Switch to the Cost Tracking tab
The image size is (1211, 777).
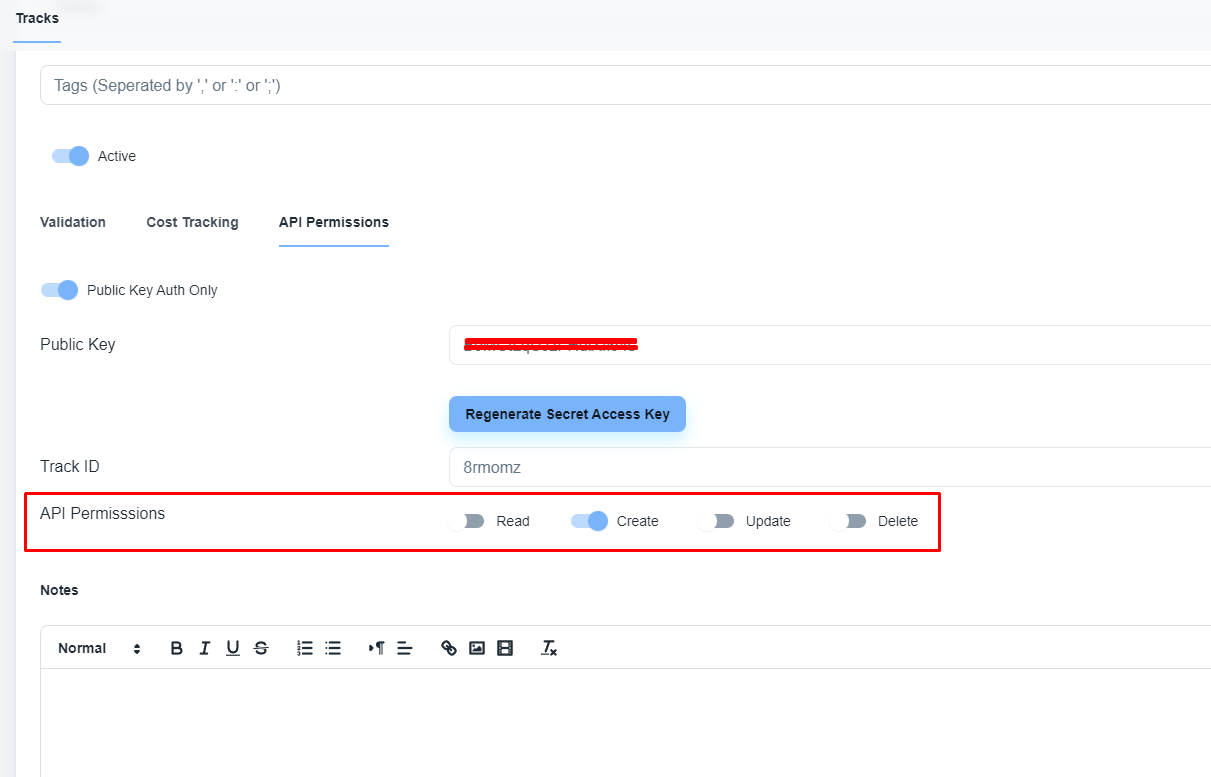pyautogui.click(x=192, y=222)
